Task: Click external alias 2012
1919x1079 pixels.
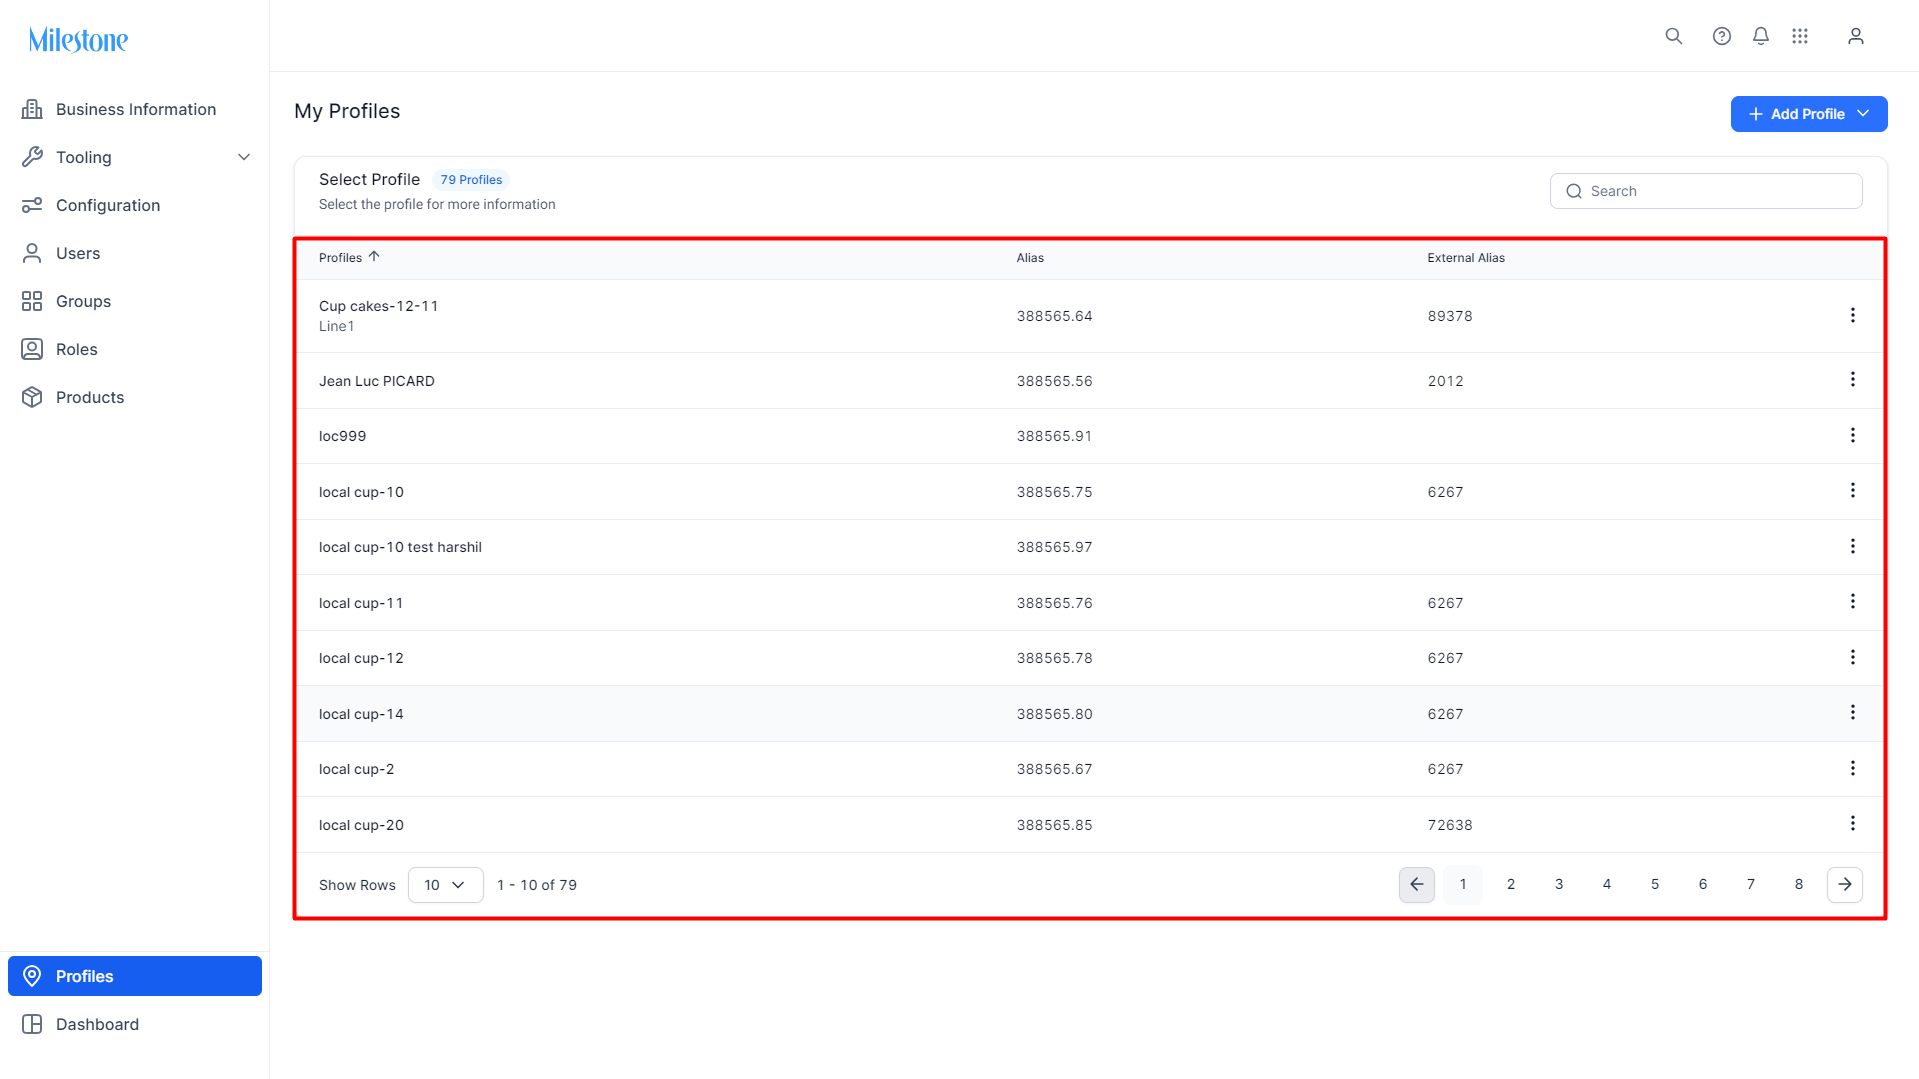Action: point(1445,381)
